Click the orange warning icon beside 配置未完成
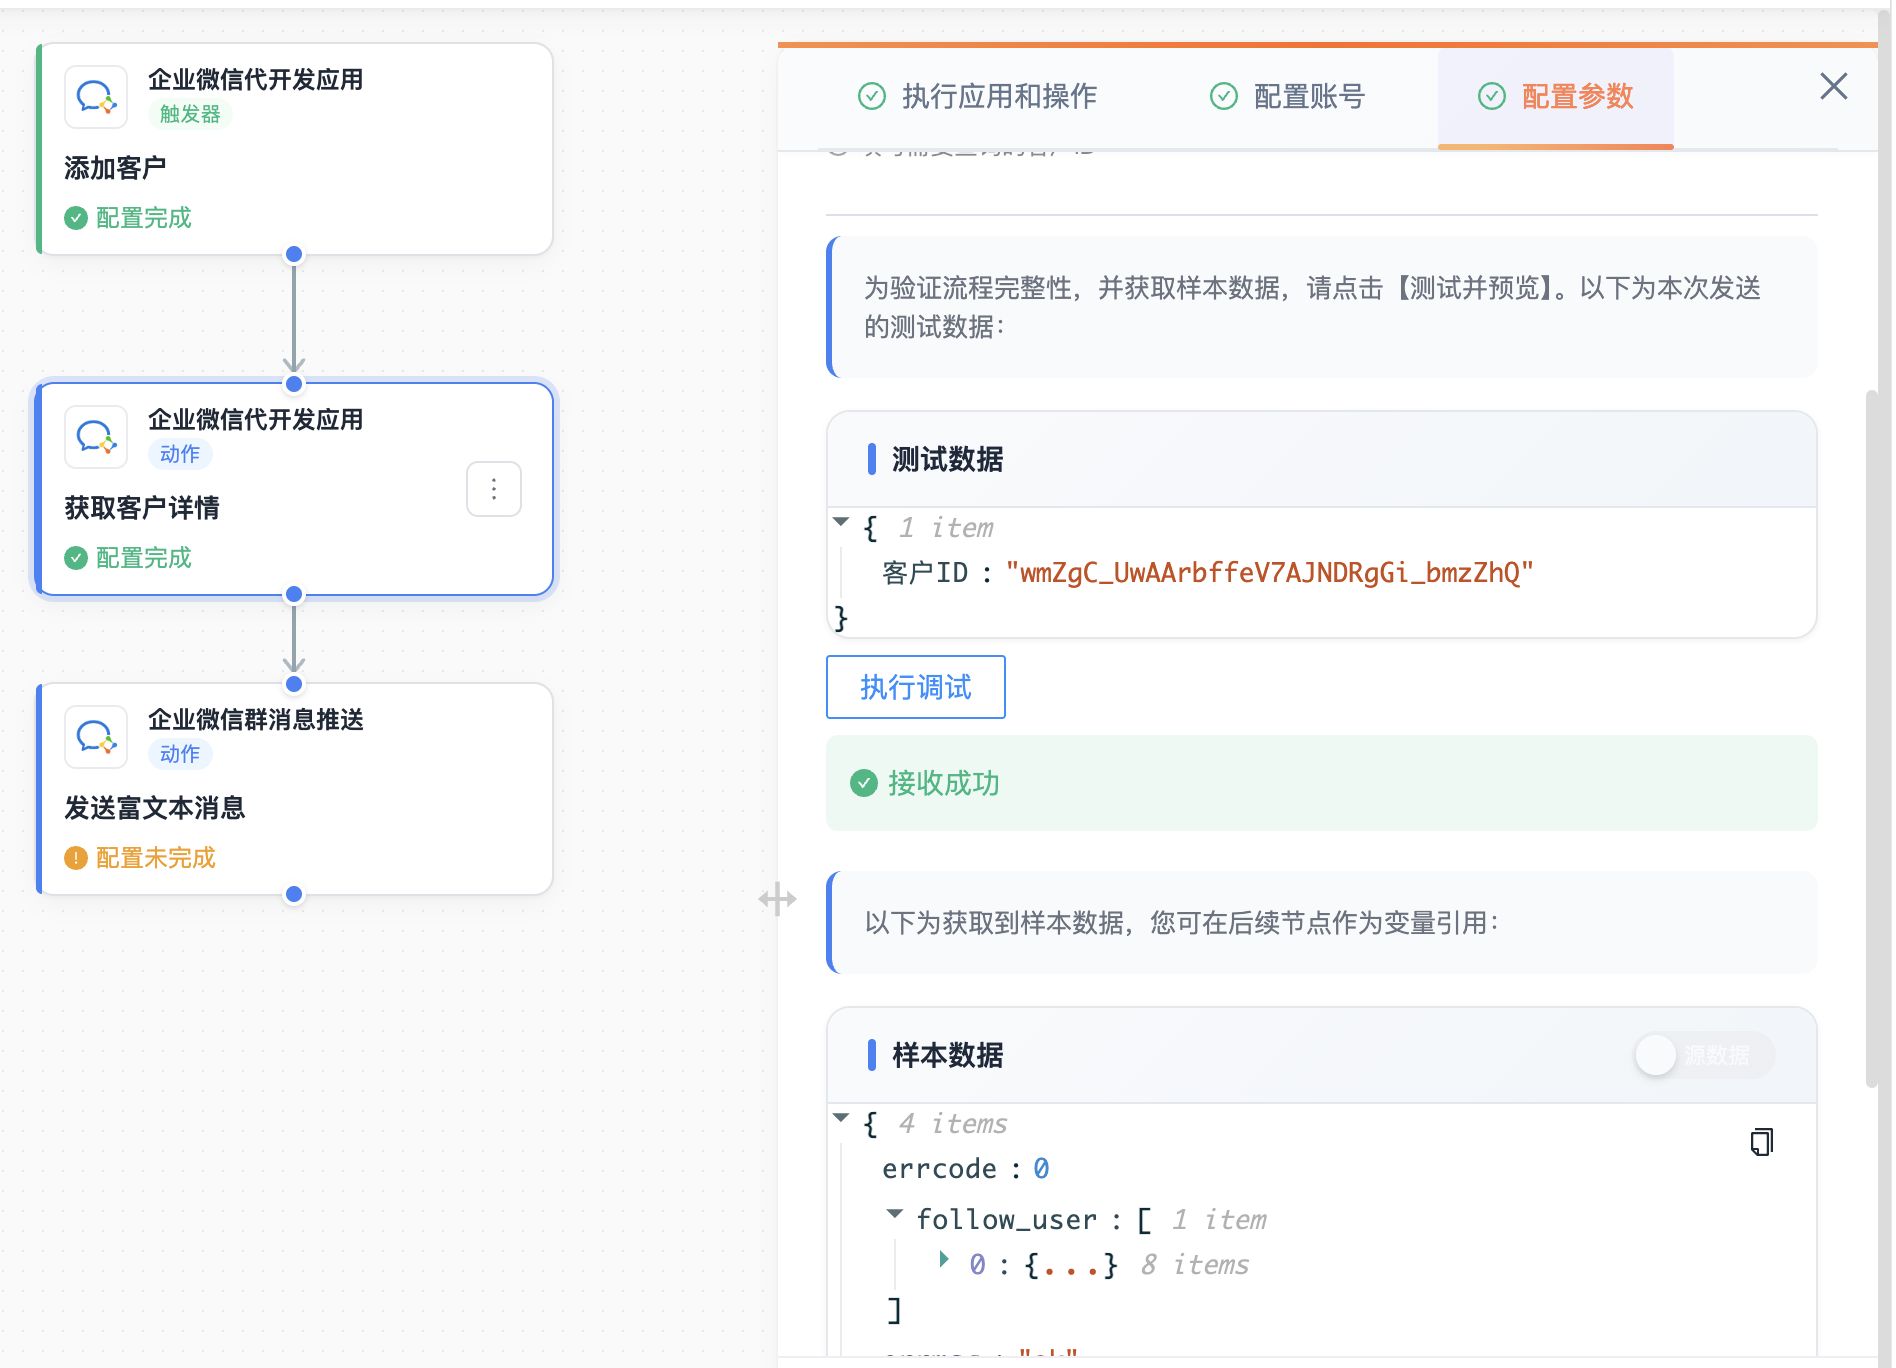Image resolution: width=1896 pixels, height=1368 pixels. tap(76, 858)
